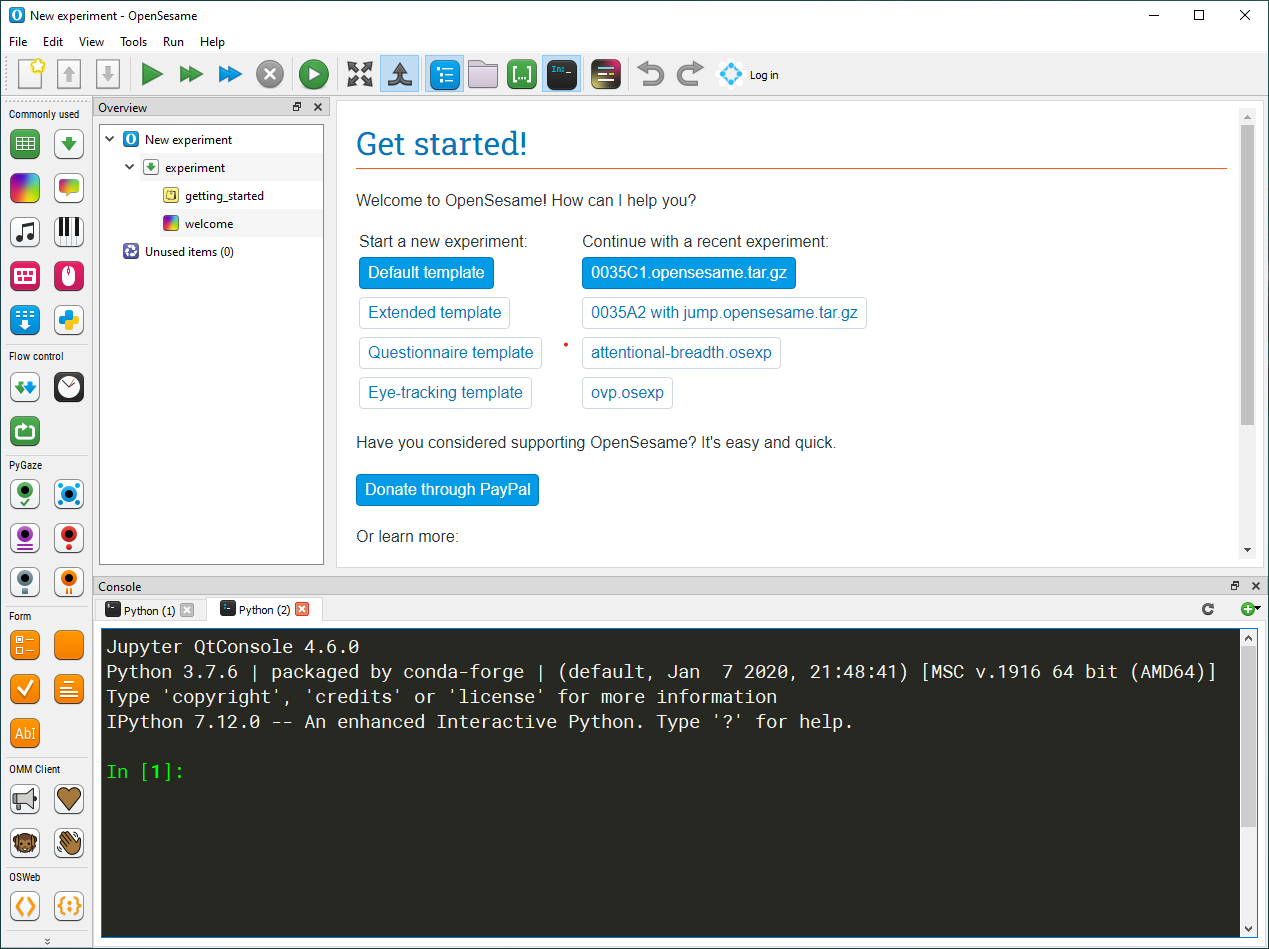Open the Tools menu
Screen dimensions: 1269x949
click(x=133, y=42)
